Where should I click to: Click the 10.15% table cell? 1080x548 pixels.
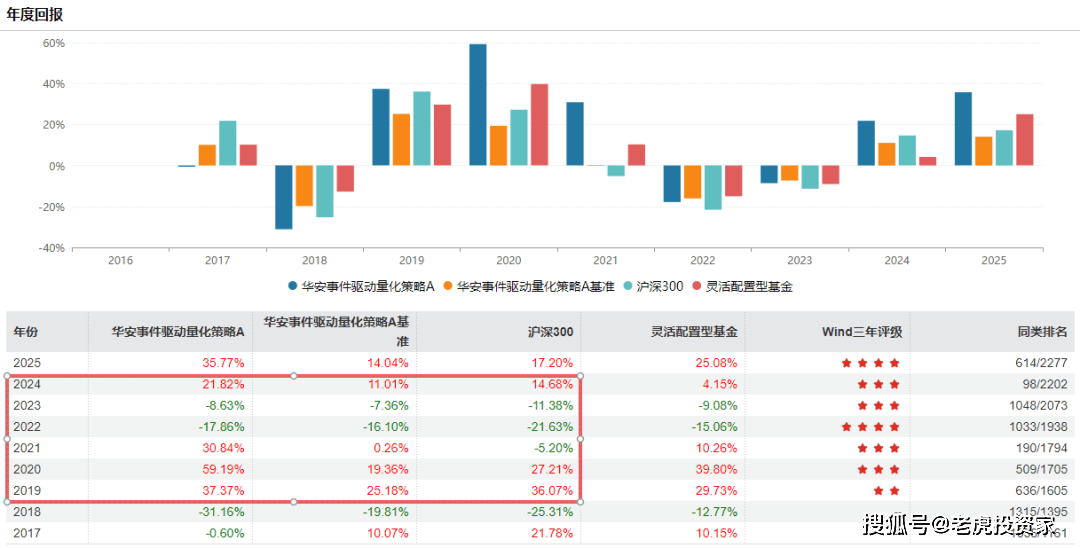[x=716, y=534]
